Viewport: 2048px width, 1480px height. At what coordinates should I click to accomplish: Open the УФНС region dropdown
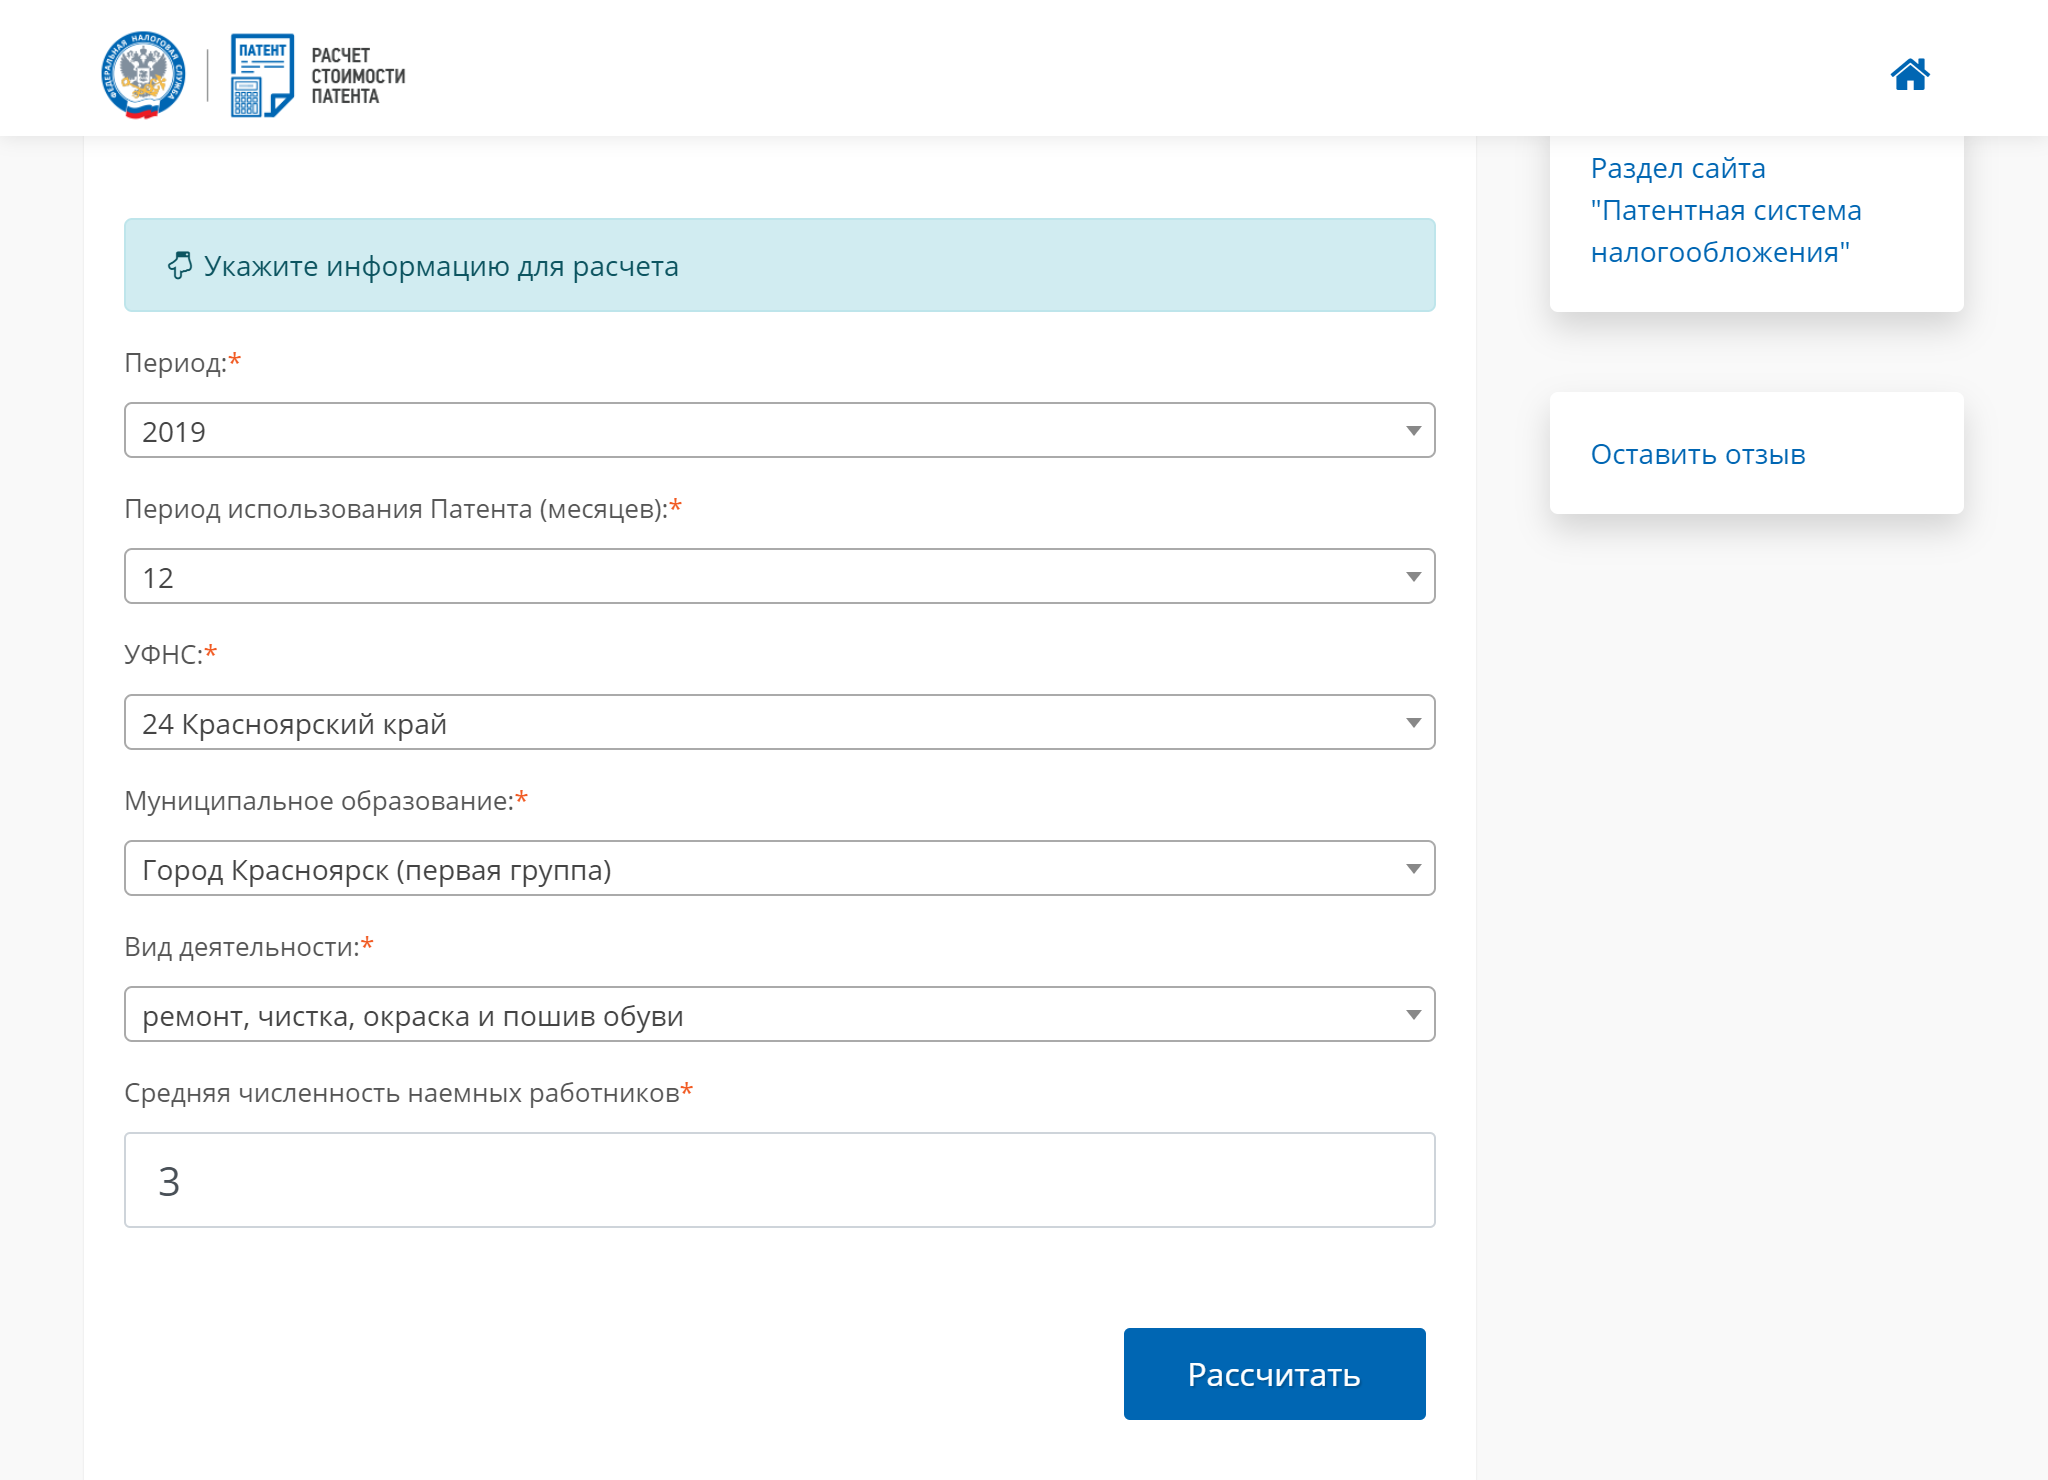tap(780, 722)
